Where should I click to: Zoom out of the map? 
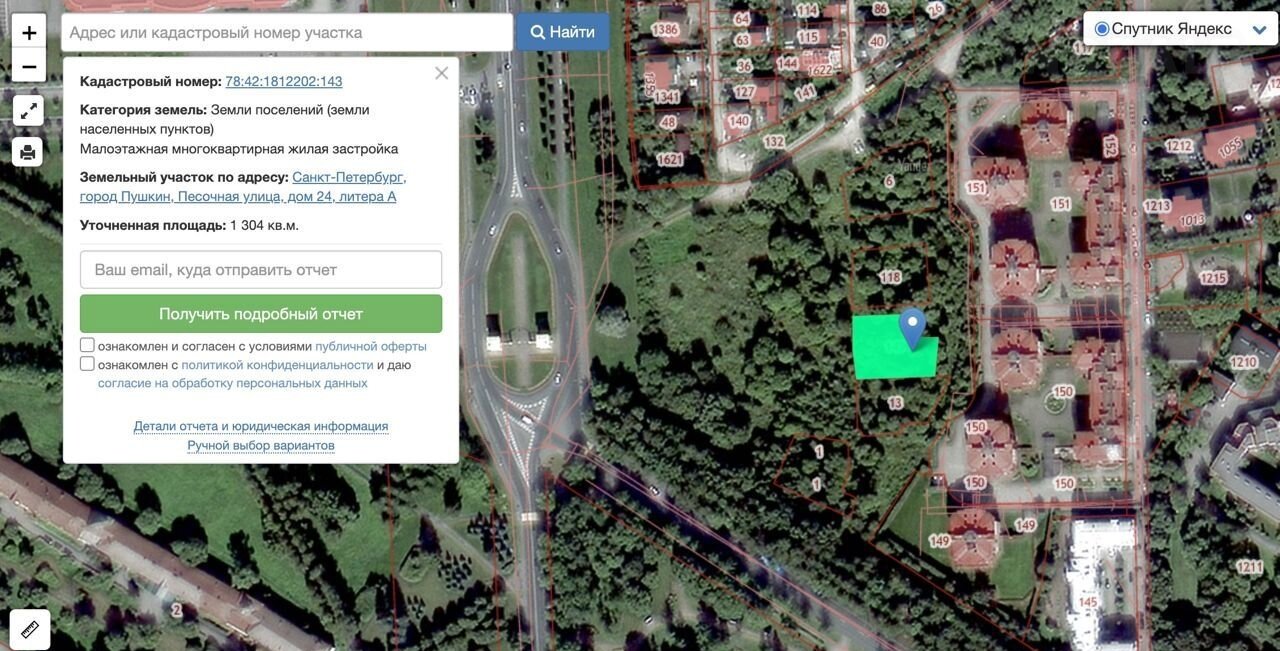[x=29, y=67]
